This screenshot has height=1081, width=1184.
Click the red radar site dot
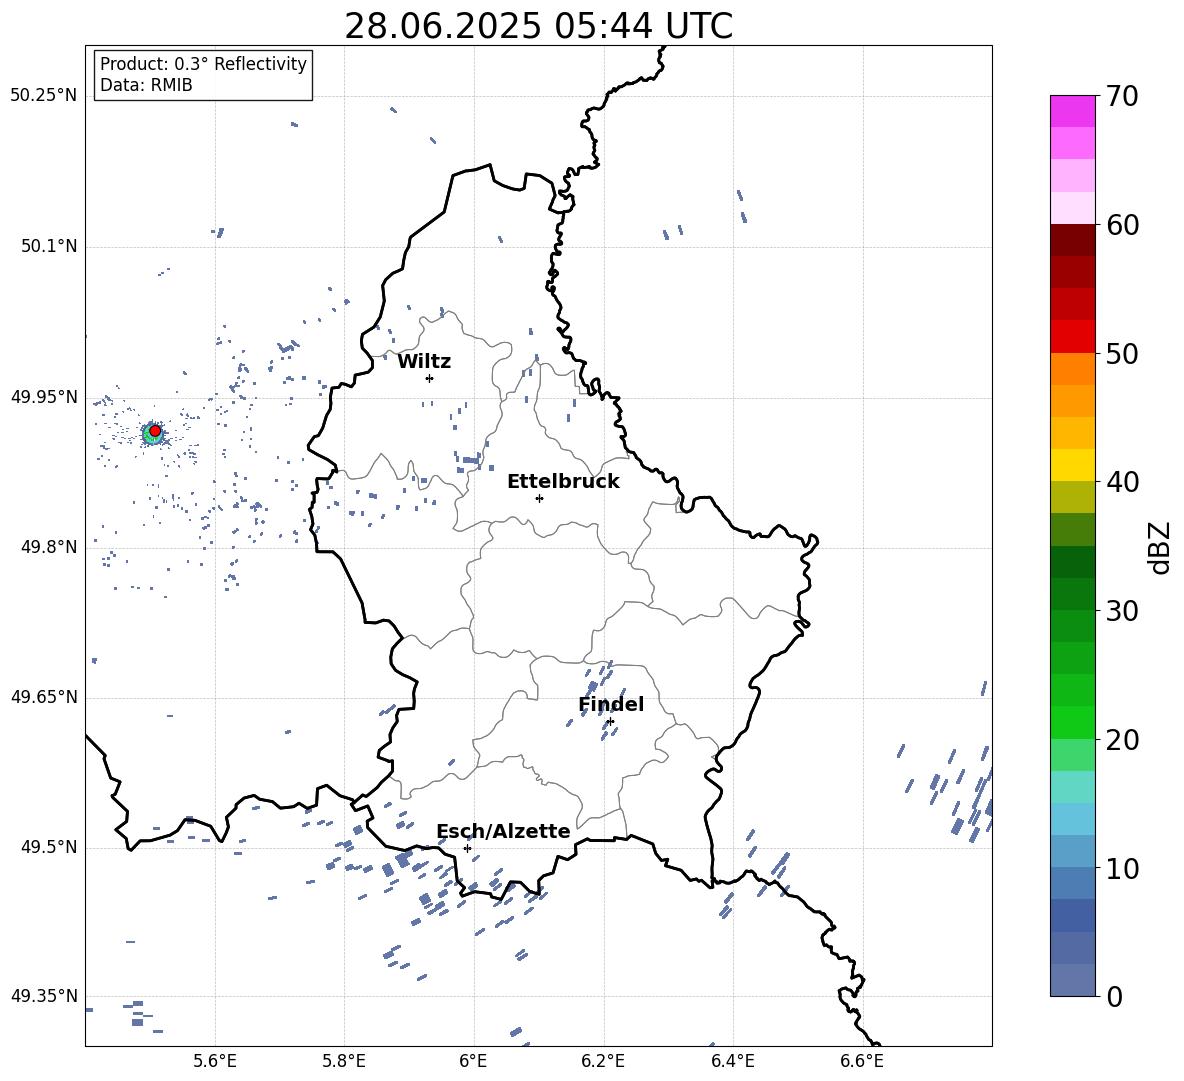[x=155, y=431]
